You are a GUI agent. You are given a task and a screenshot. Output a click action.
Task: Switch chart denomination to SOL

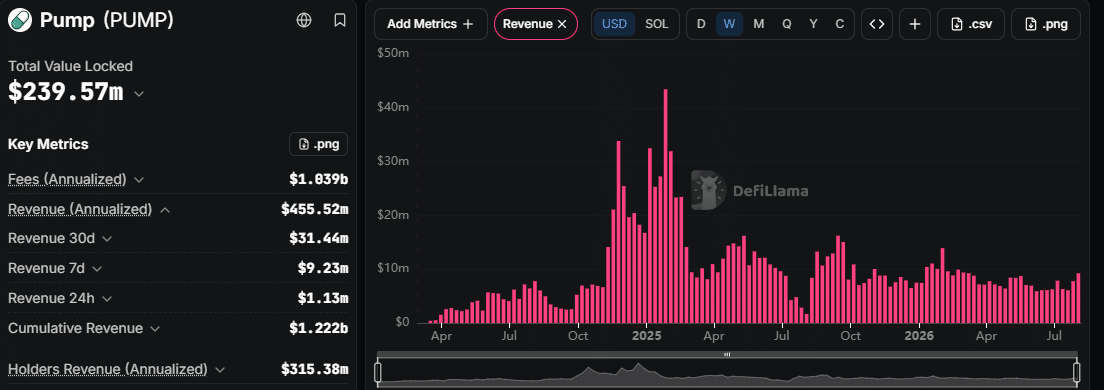657,24
